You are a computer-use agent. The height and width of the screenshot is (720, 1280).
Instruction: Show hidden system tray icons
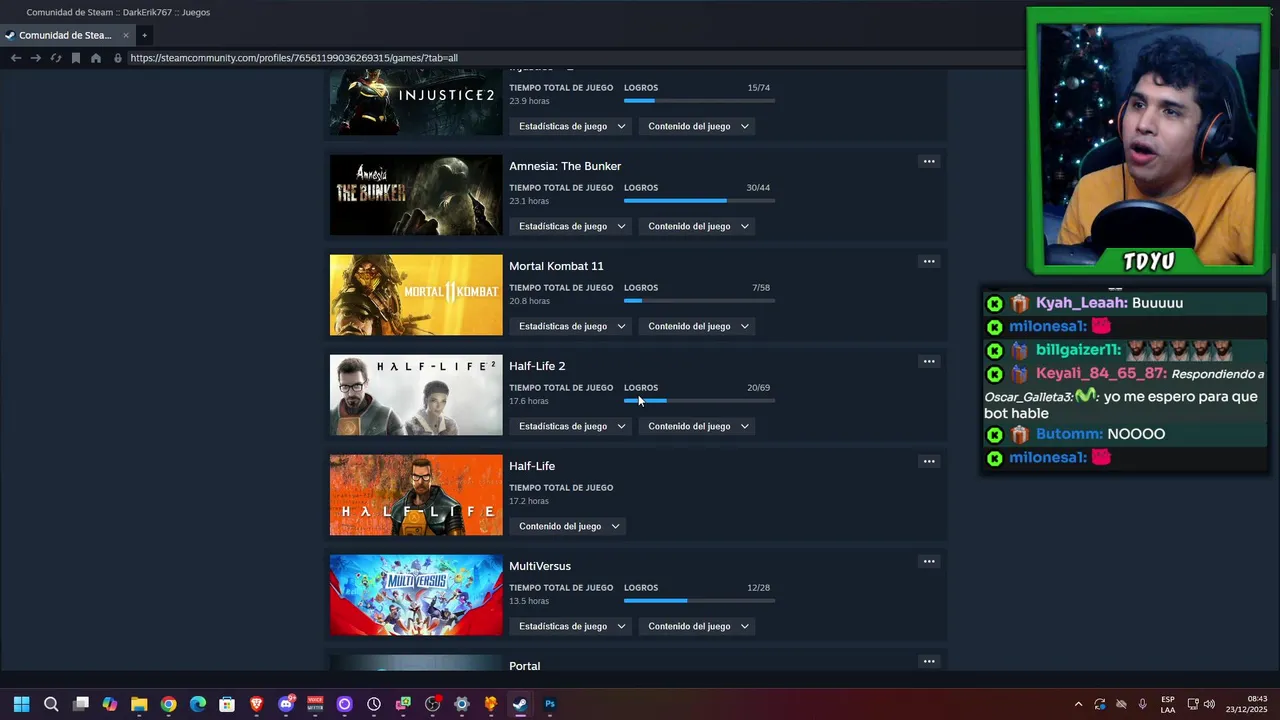(x=1078, y=704)
